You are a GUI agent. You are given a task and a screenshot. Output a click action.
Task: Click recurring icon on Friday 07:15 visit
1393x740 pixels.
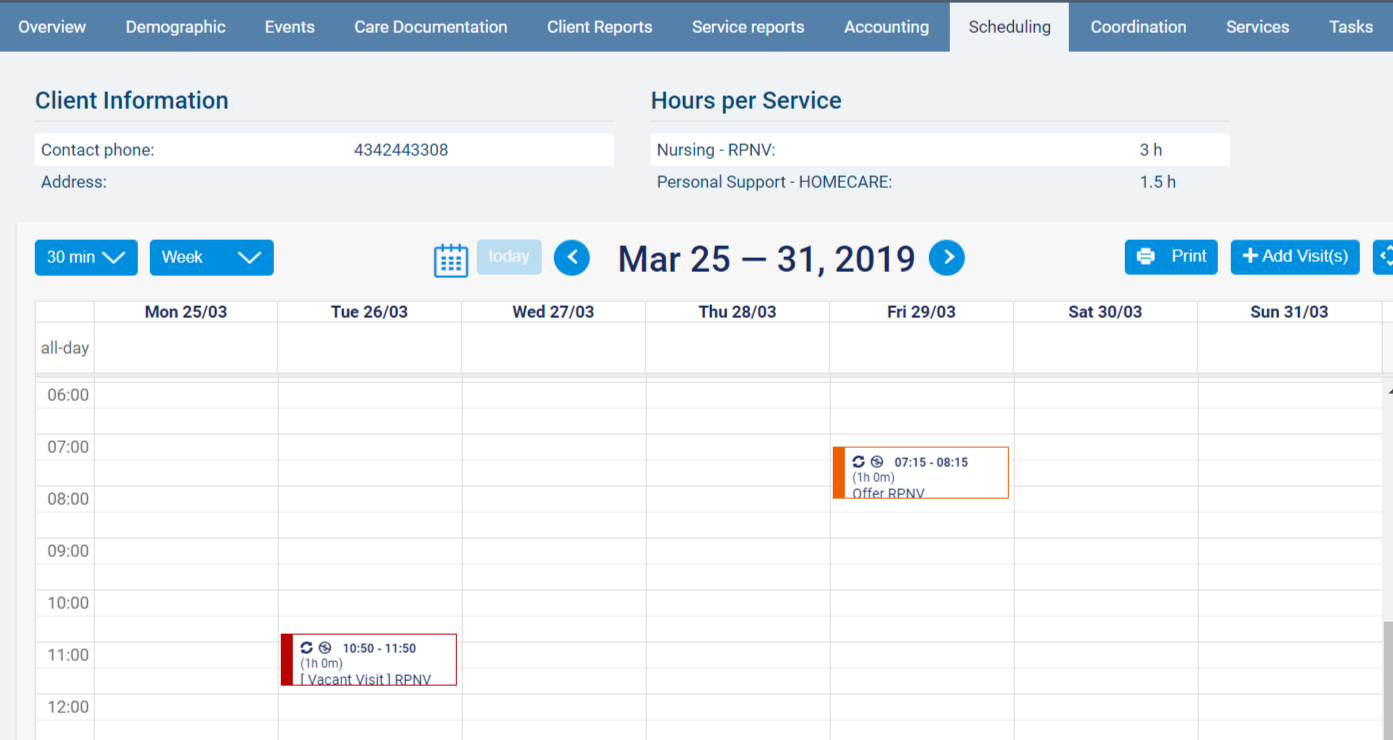pos(858,462)
